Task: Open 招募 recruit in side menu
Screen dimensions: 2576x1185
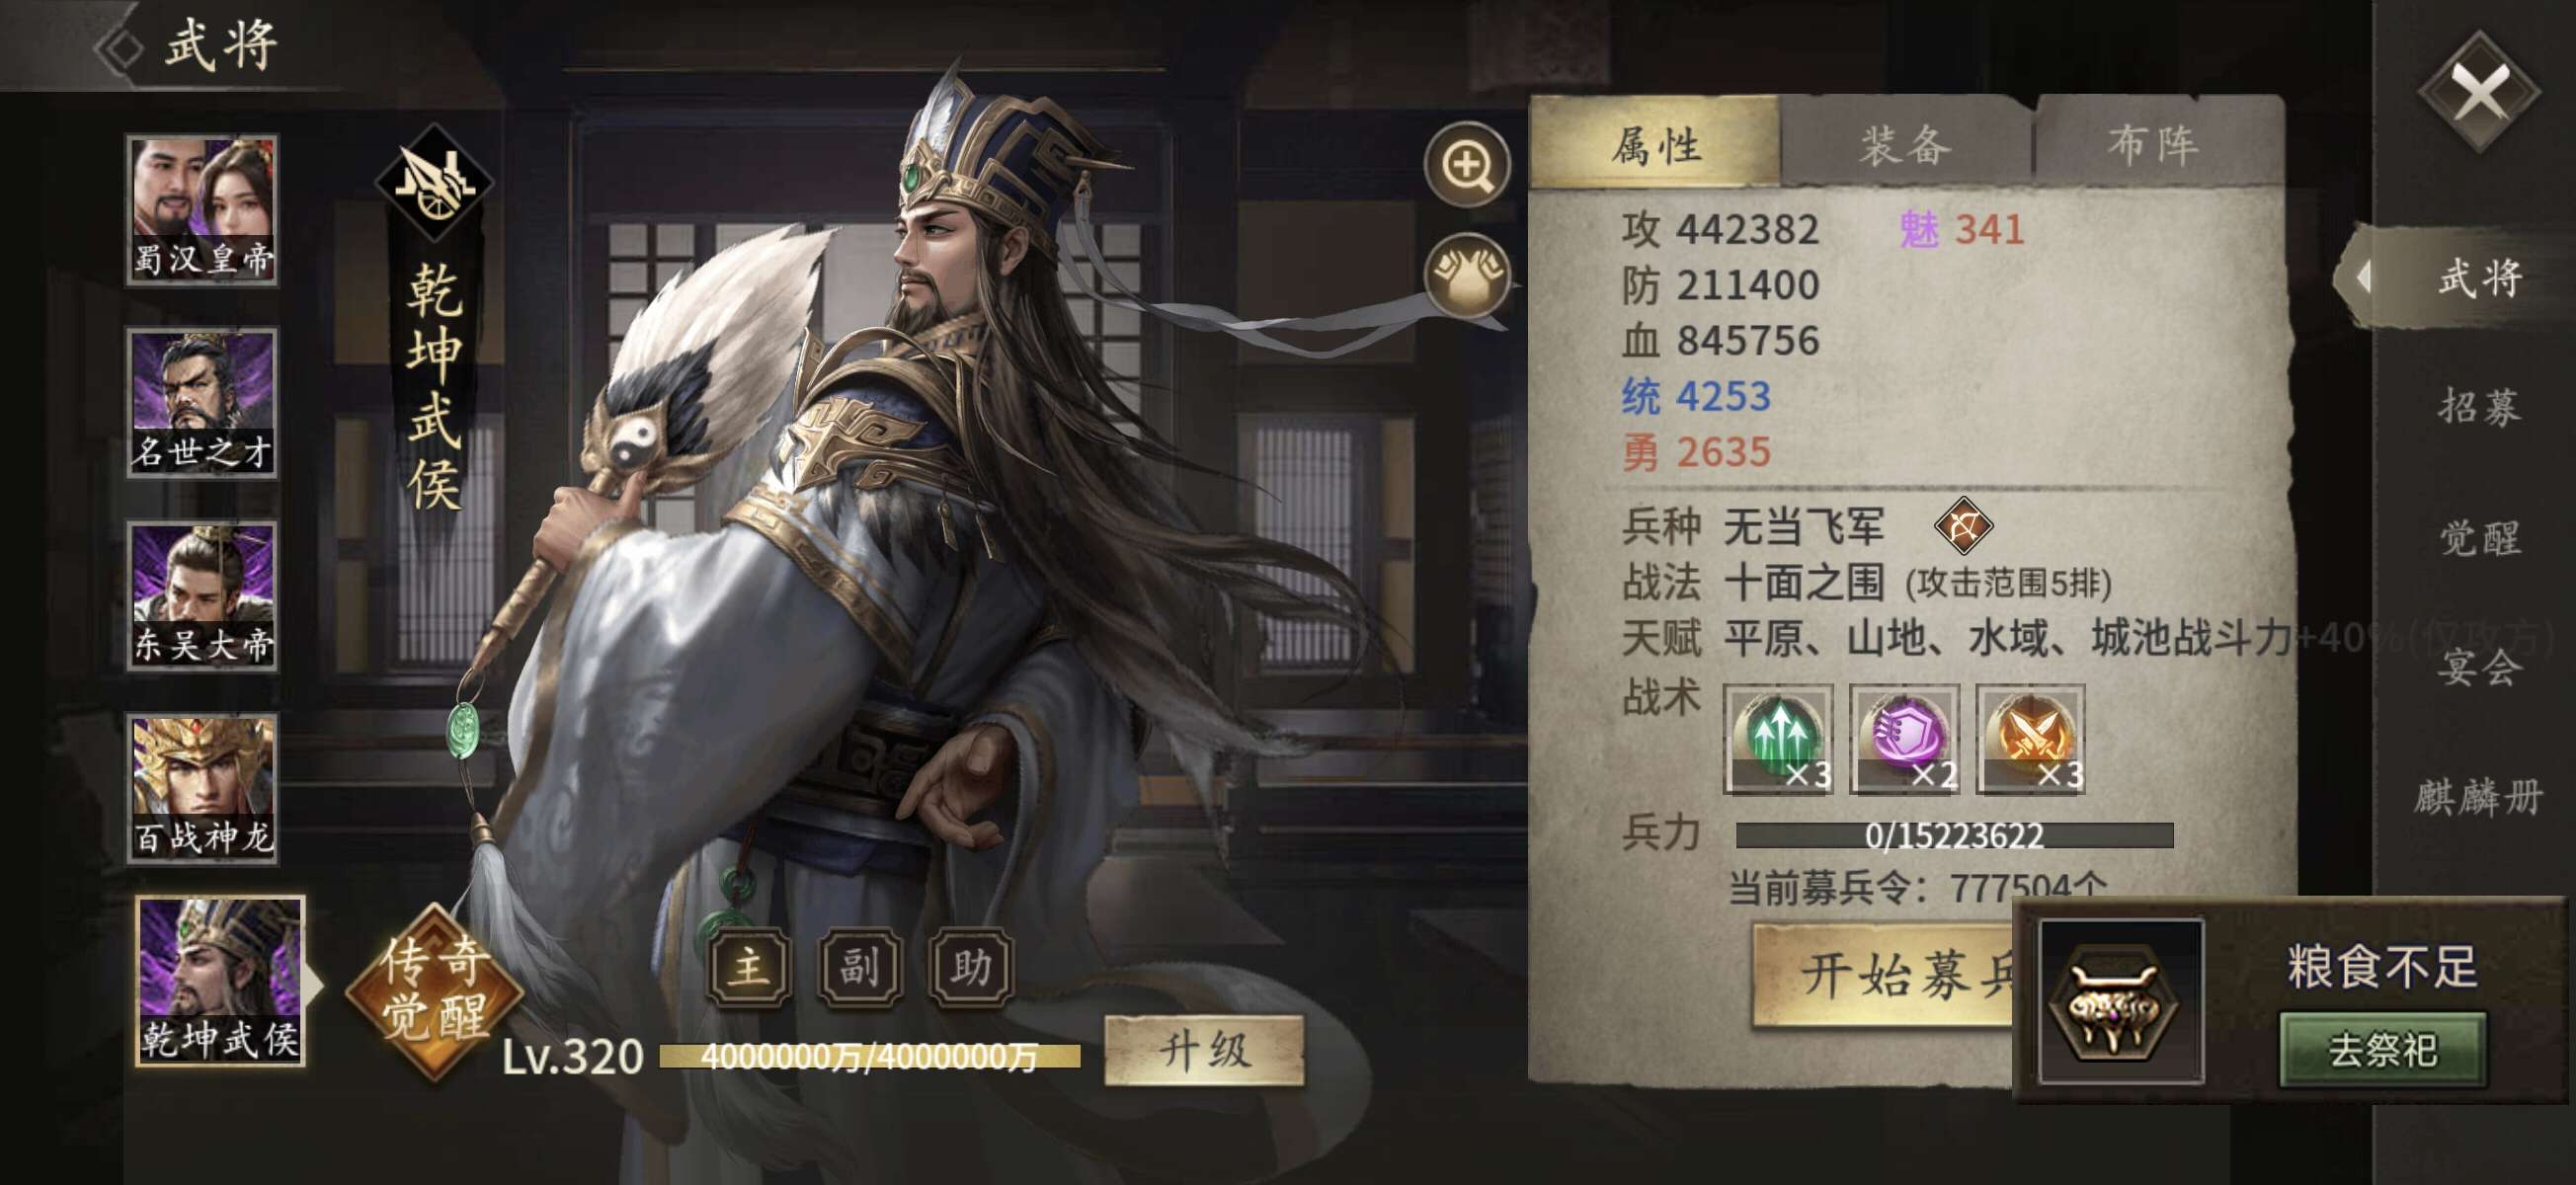Action: [x=2479, y=406]
